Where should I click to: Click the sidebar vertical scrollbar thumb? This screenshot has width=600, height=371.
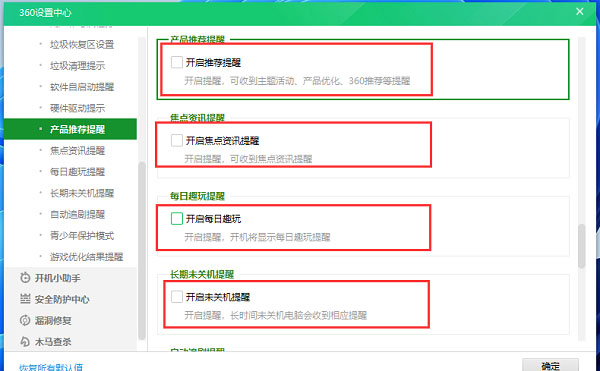[142, 251]
